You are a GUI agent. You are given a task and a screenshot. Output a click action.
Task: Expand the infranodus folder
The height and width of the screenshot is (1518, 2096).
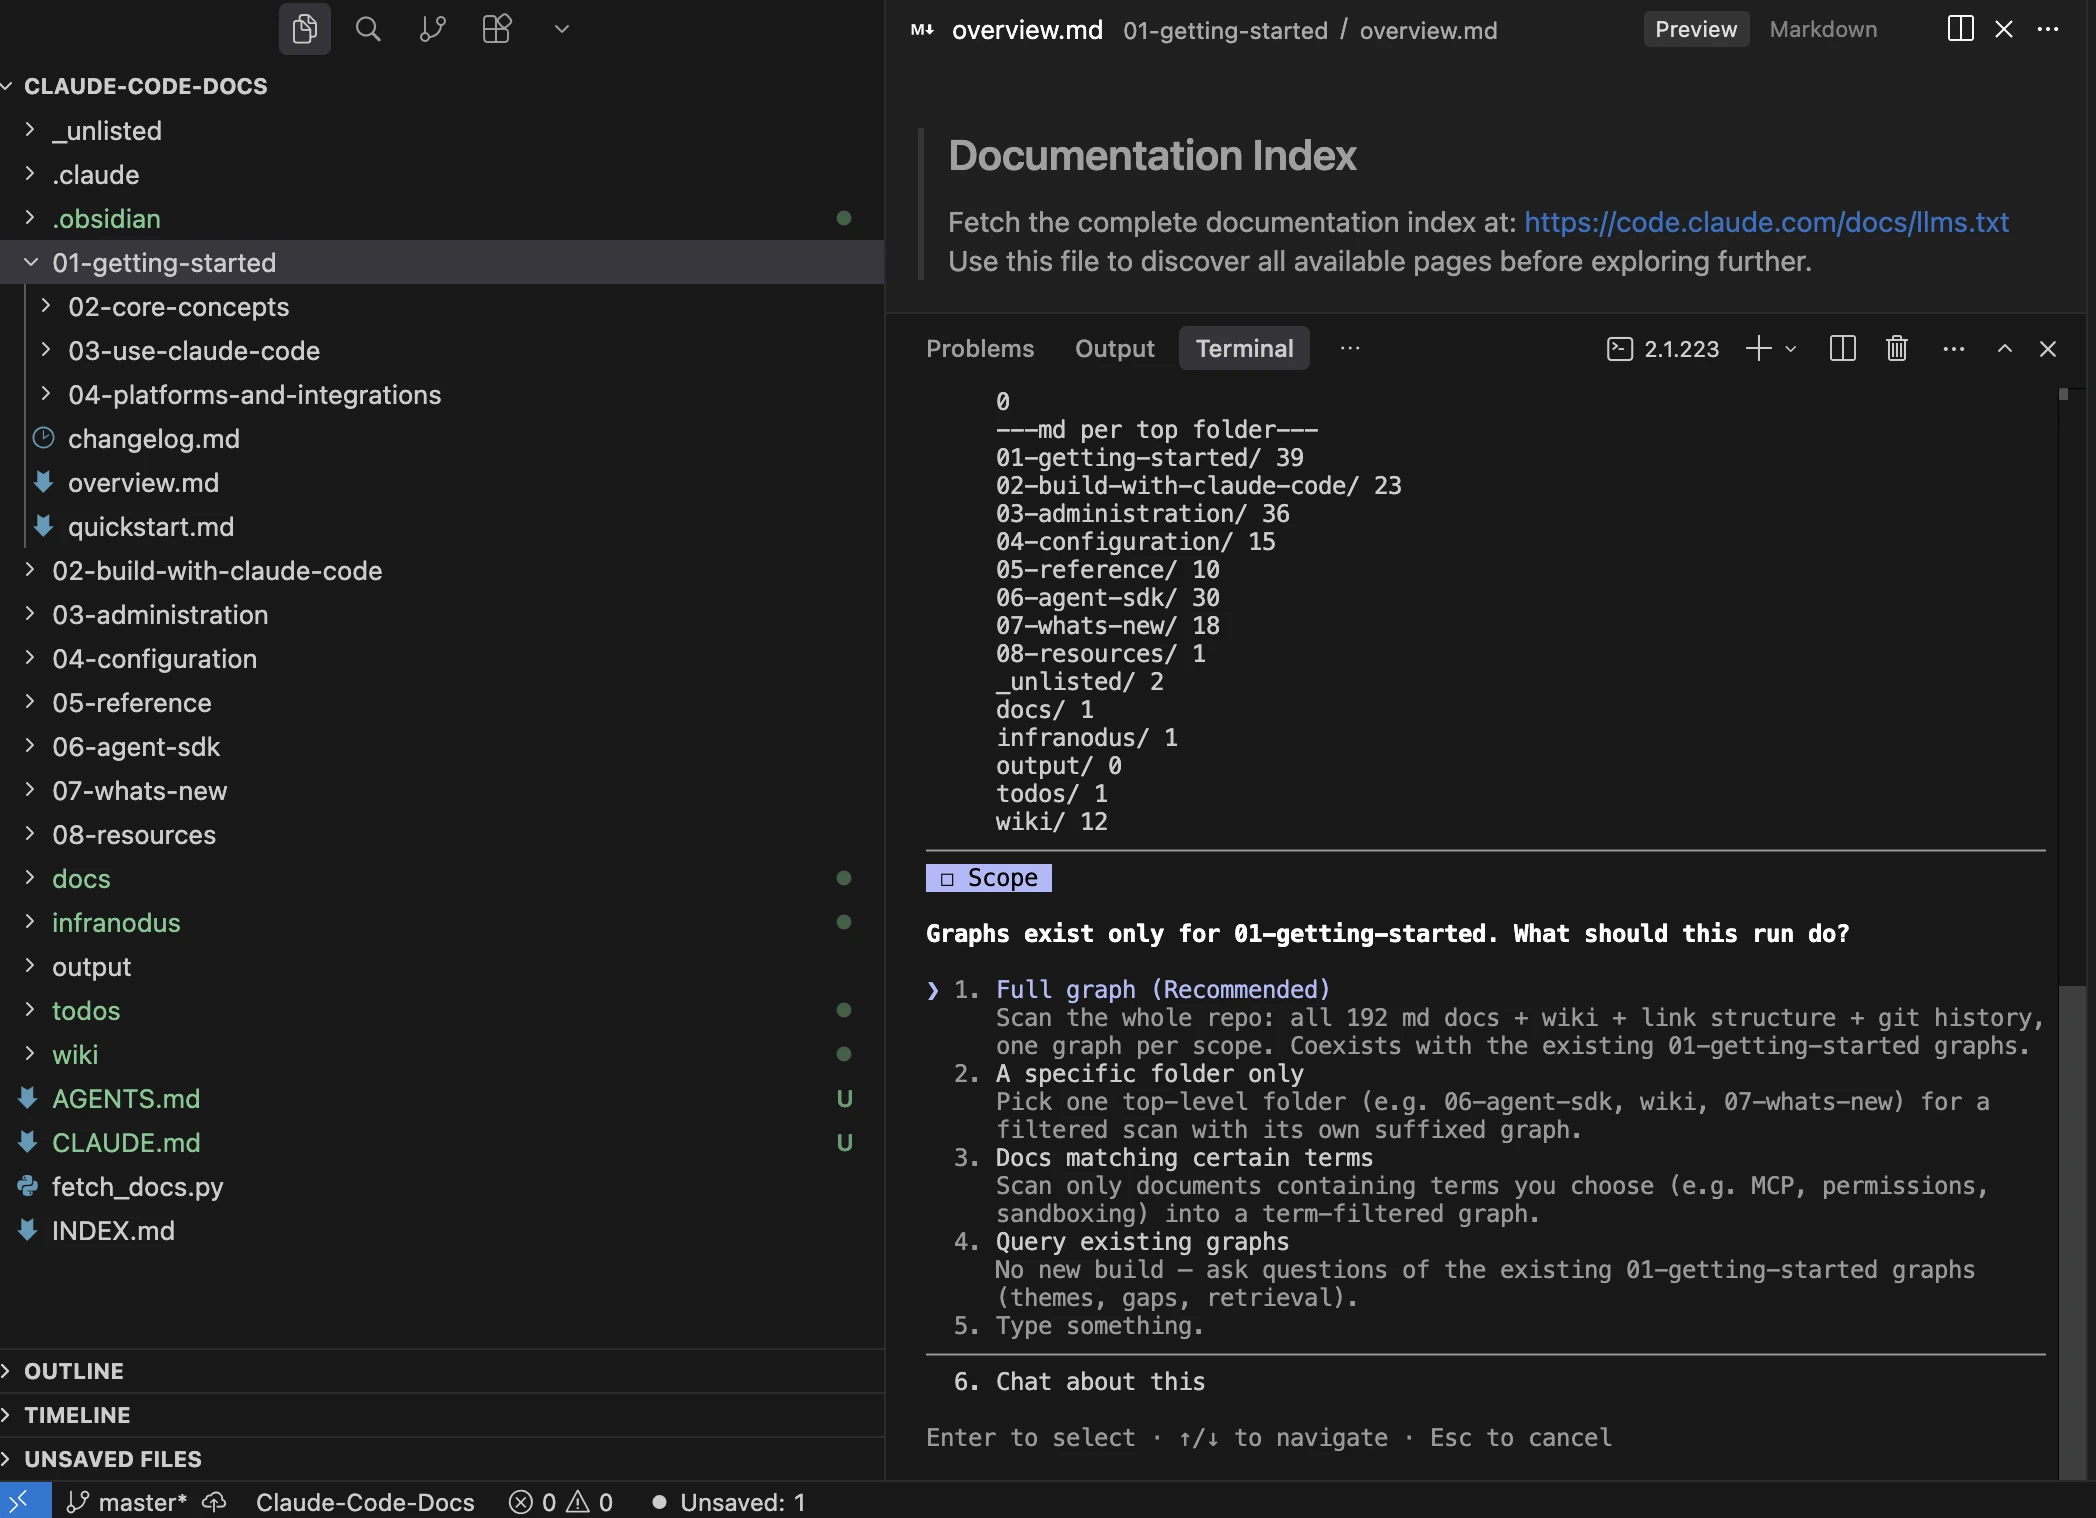(x=442, y=922)
